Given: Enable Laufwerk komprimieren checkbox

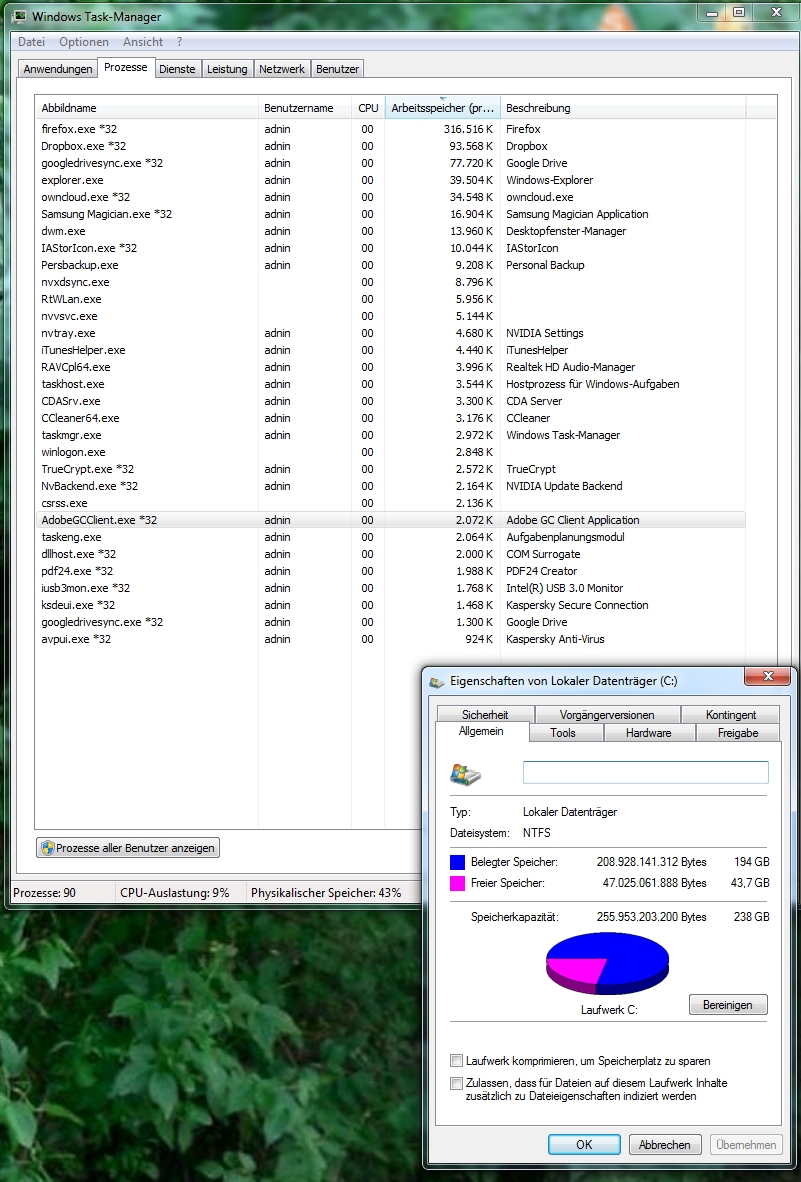Looking at the screenshot, I should pyautogui.click(x=456, y=1061).
